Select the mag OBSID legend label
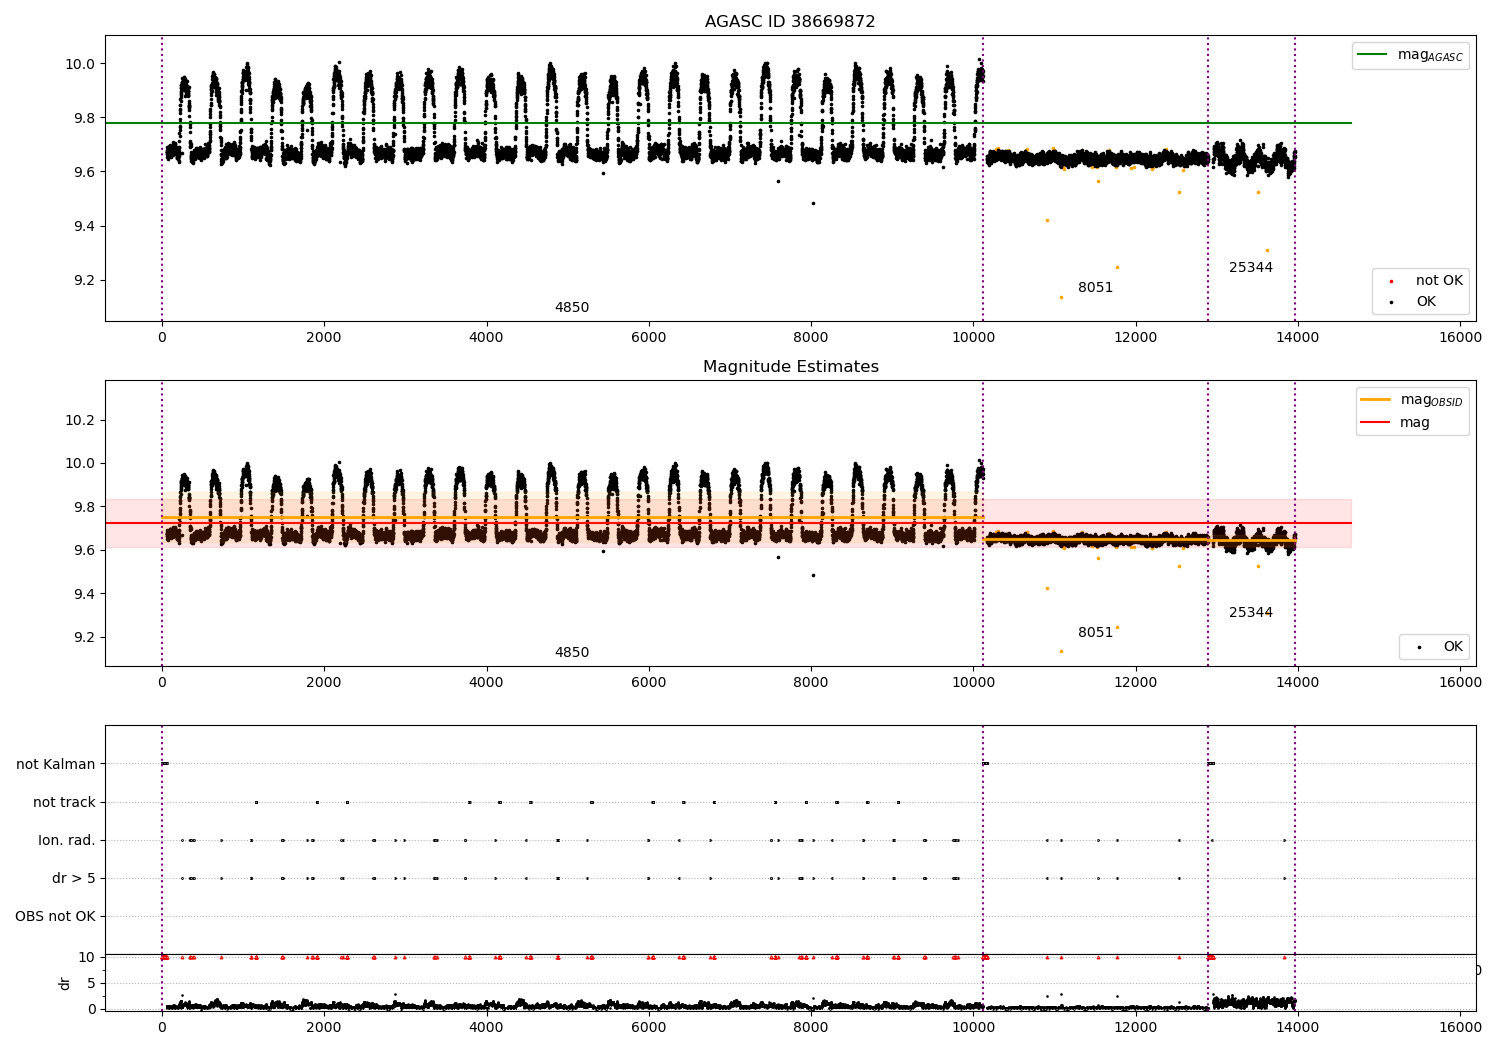1500x1050 pixels. [1431, 400]
